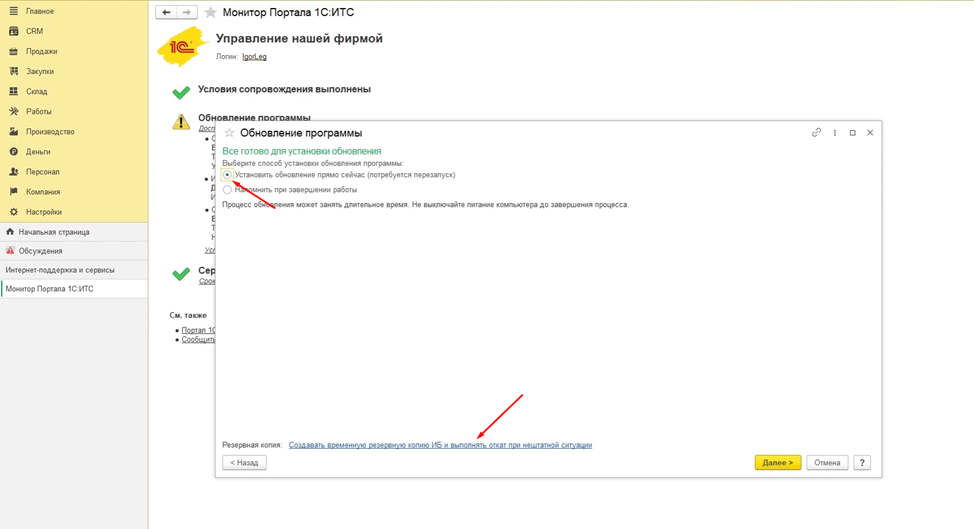Open the CRM section
Image resolution: width=974 pixels, height=529 pixels.
[34, 31]
